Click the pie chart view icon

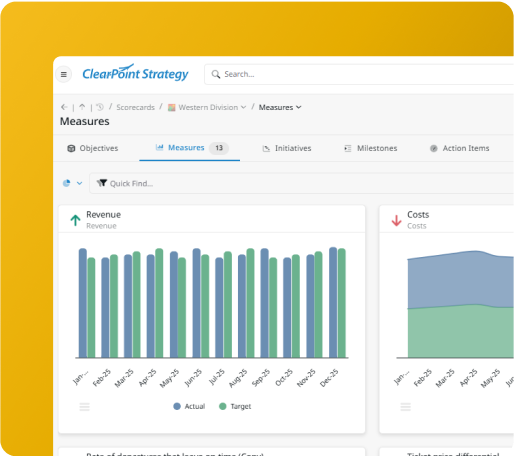click(67, 183)
